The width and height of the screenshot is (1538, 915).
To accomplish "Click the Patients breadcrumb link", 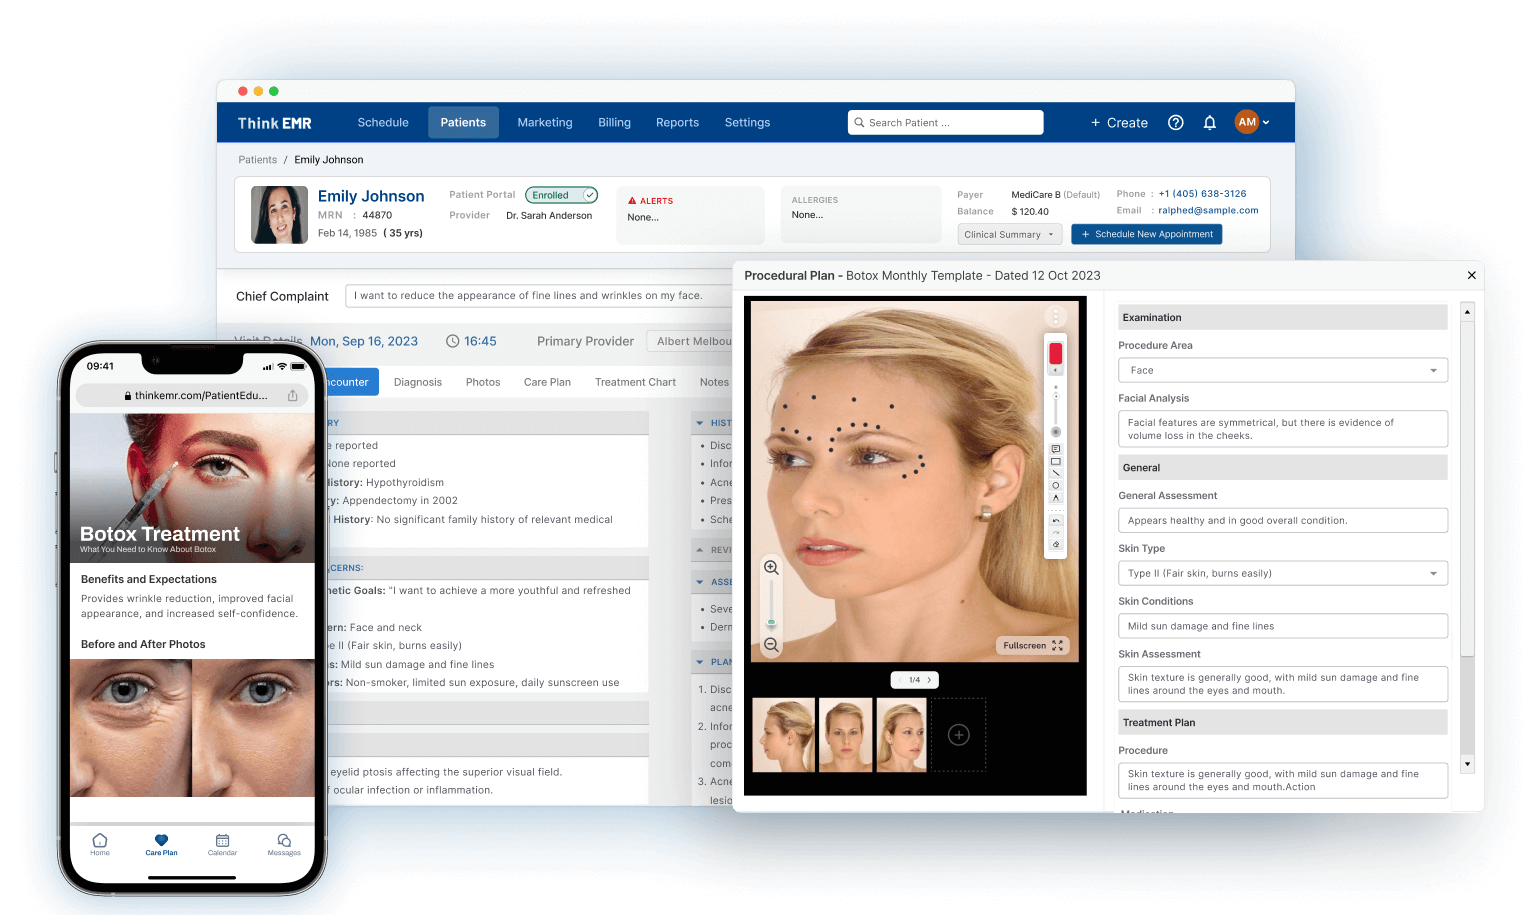I will tap(257, 160).
